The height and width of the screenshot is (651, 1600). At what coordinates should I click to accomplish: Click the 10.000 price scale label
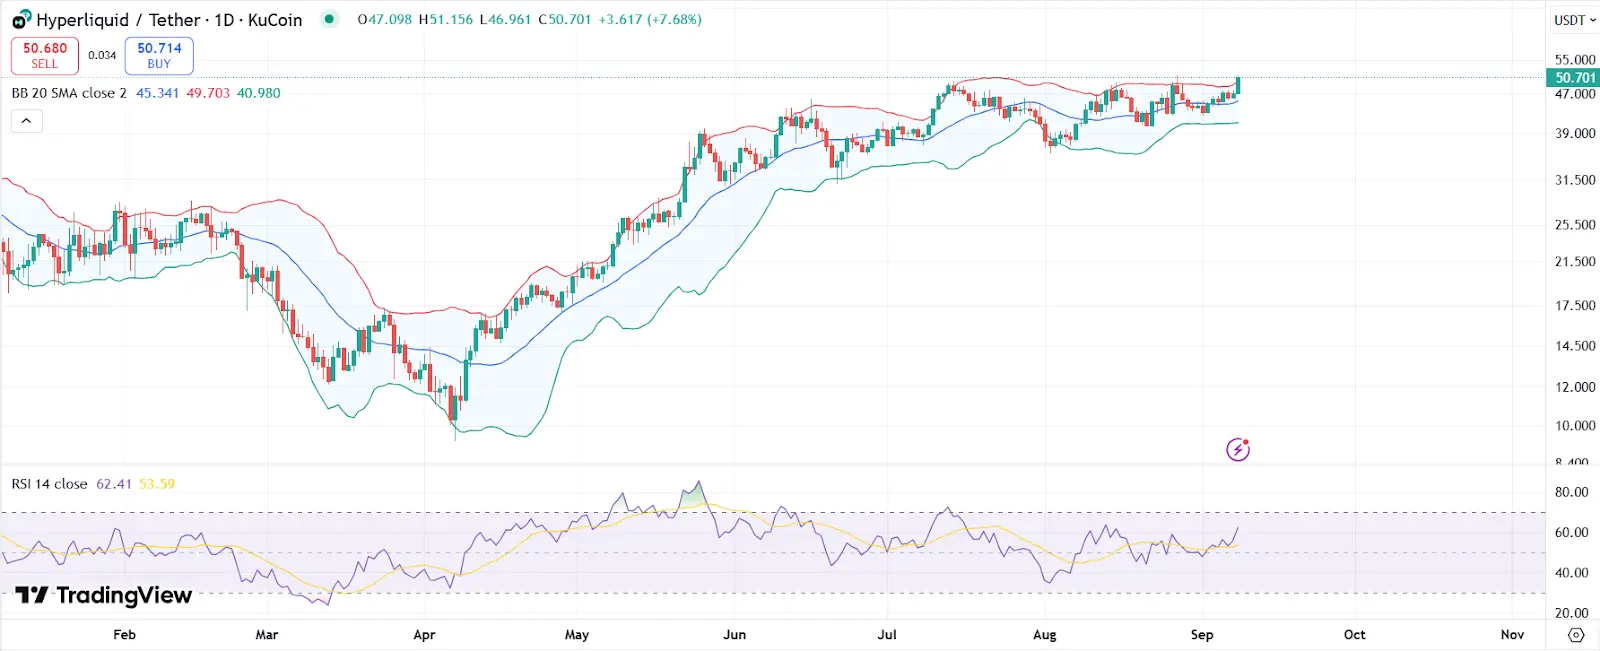(x=1575, y=426)
